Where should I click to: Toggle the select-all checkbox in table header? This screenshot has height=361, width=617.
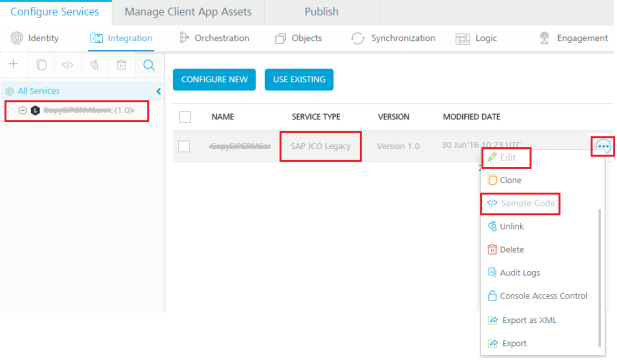pyautogui.click(x=185, y=117)
